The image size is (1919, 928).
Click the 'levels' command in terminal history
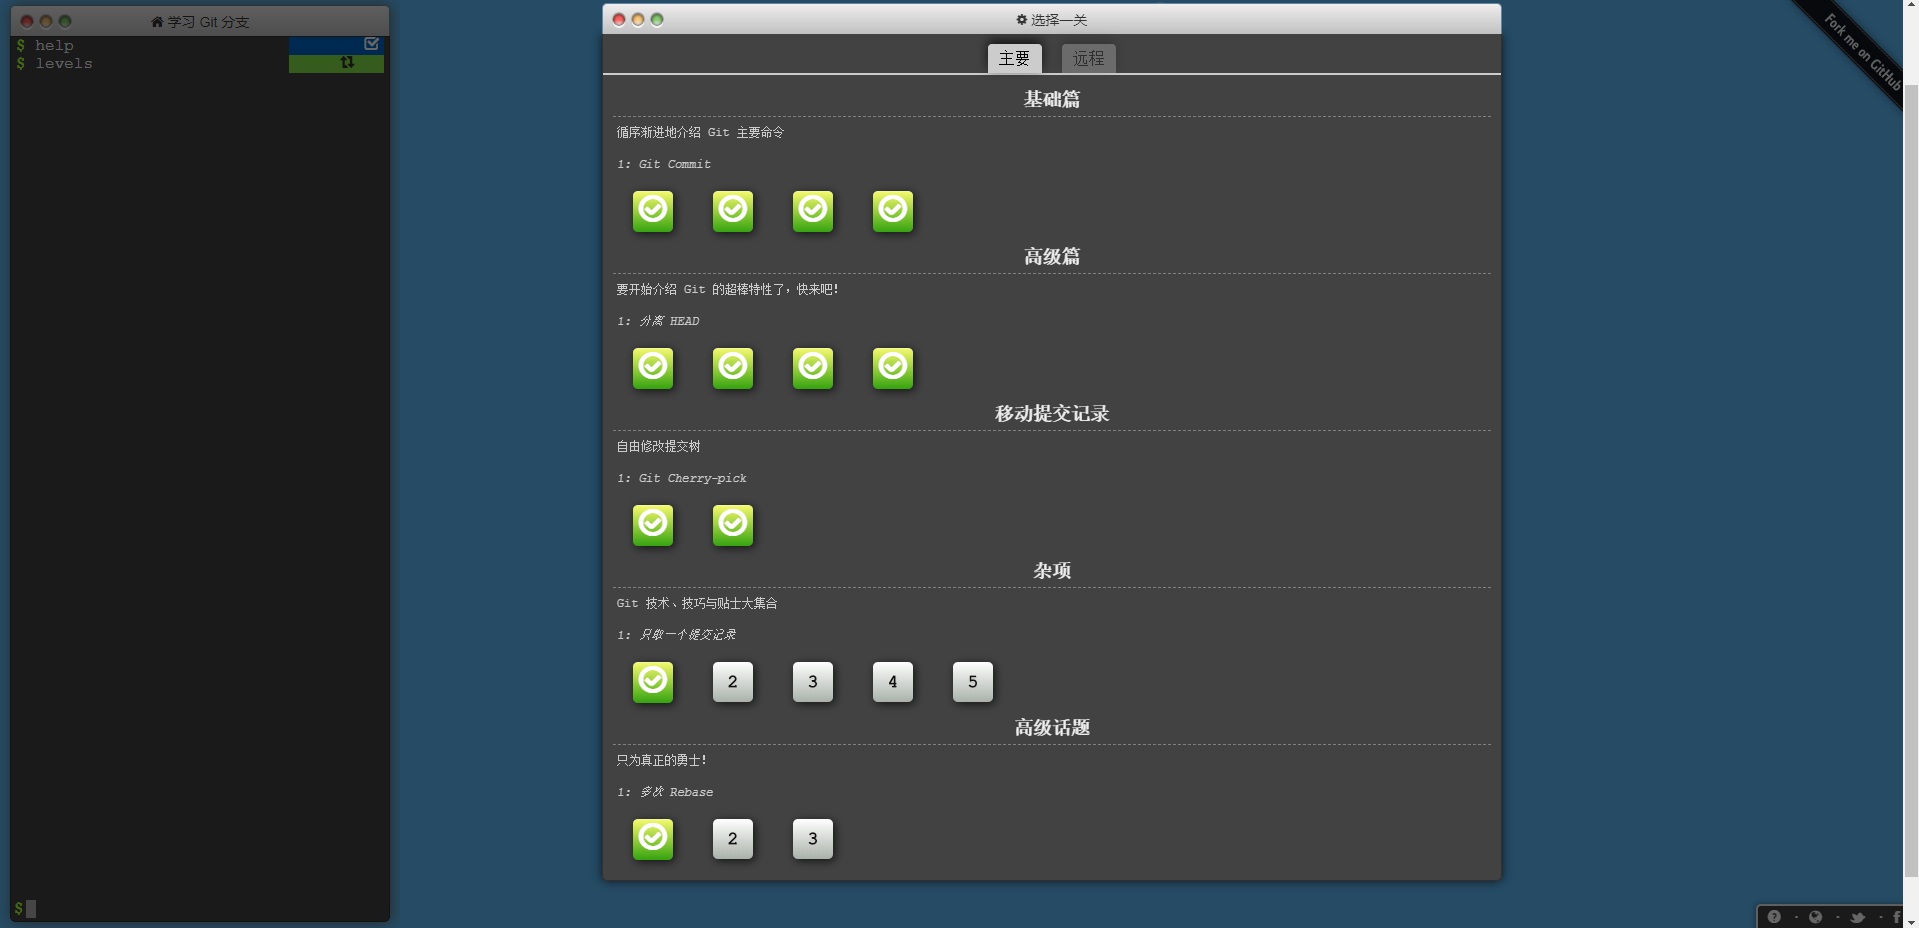64,63
